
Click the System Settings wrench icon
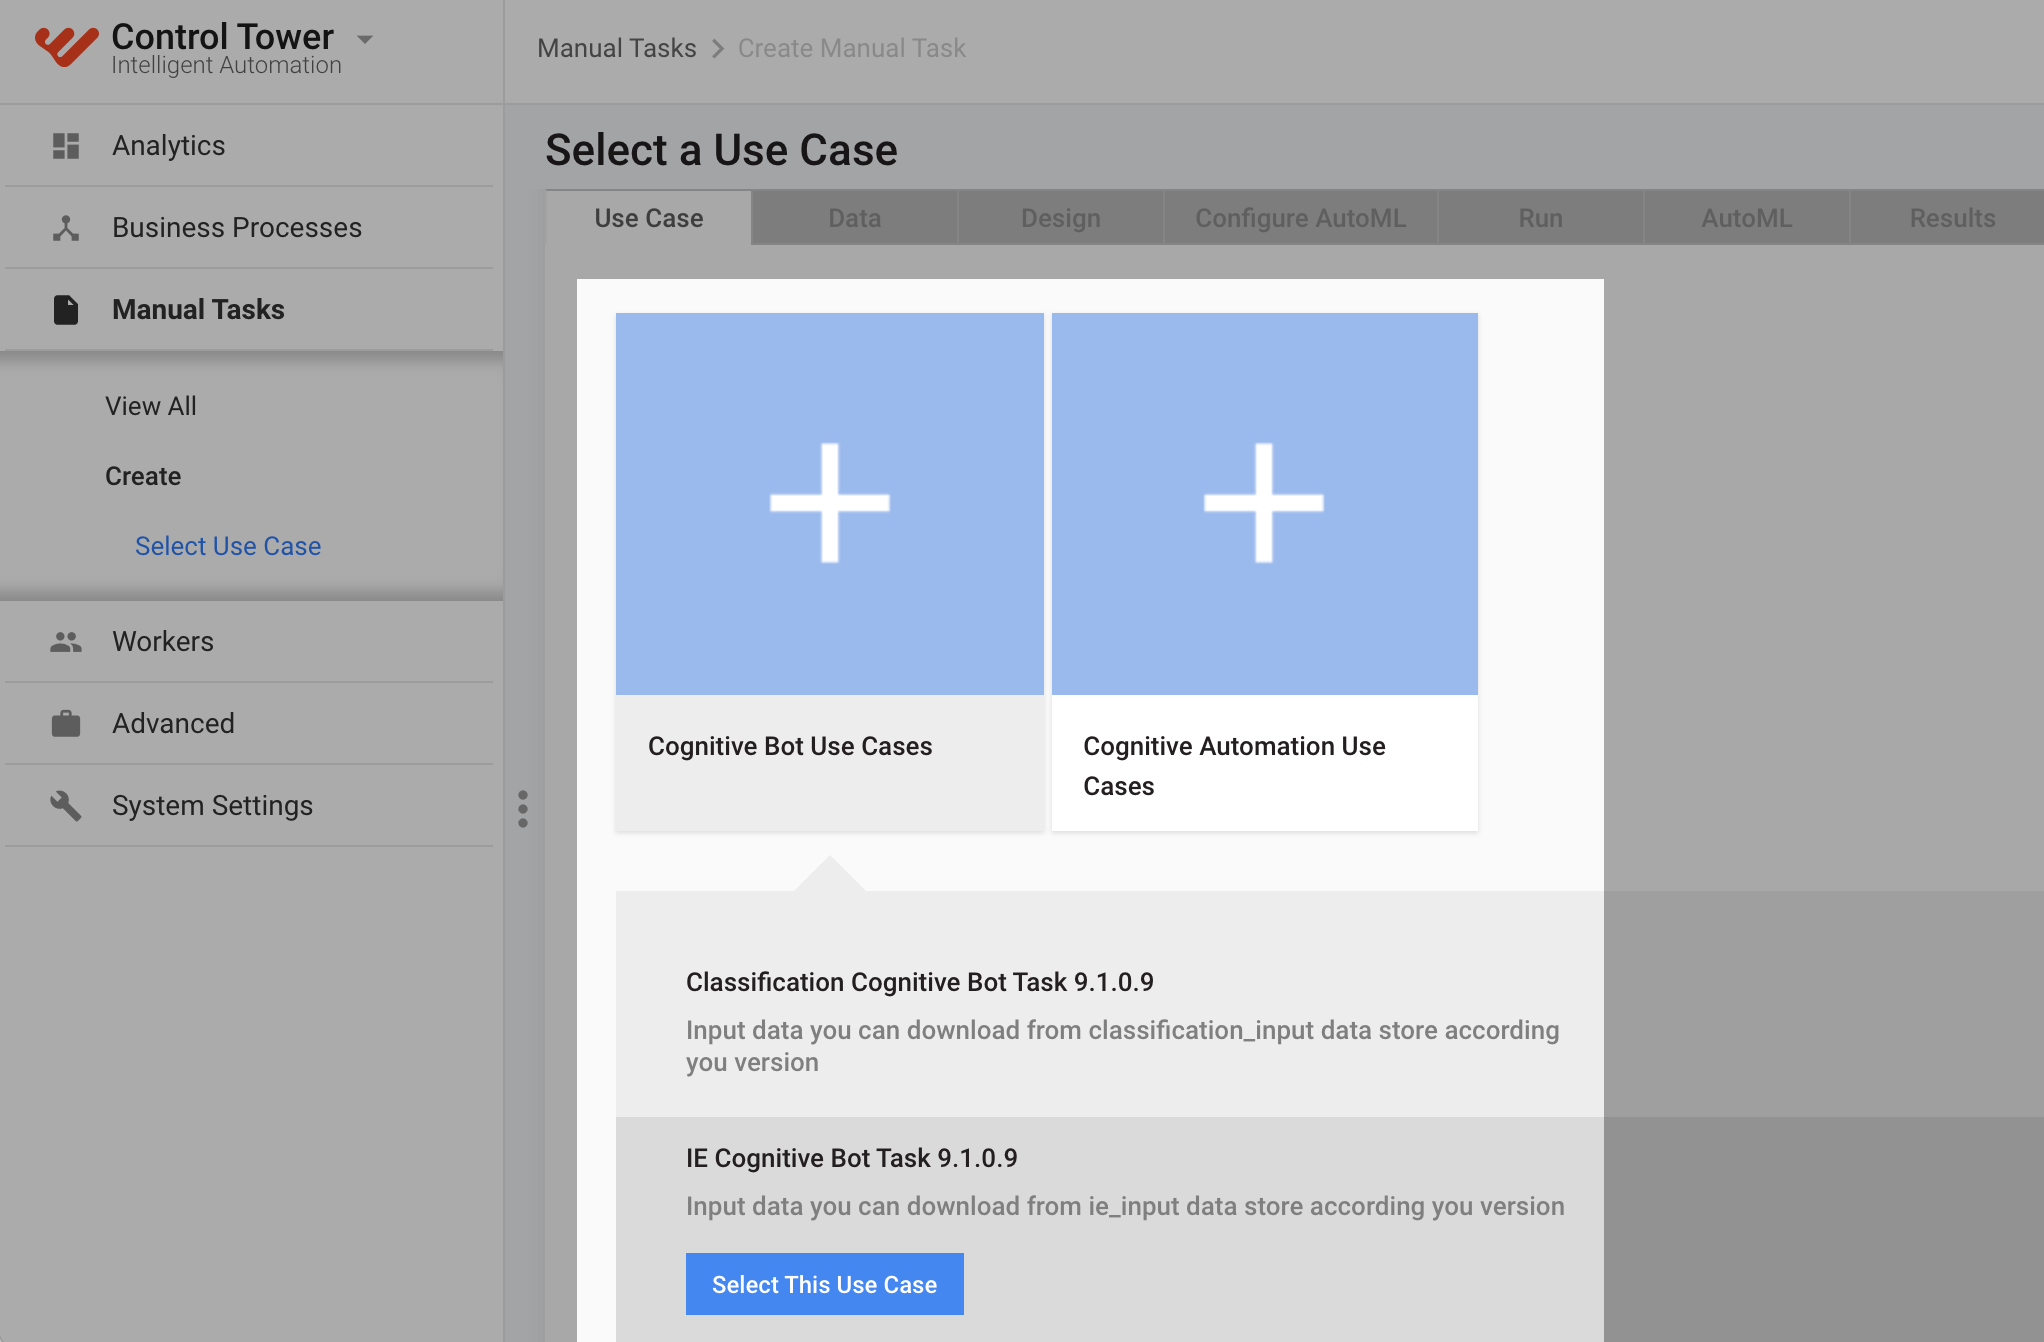66,805
